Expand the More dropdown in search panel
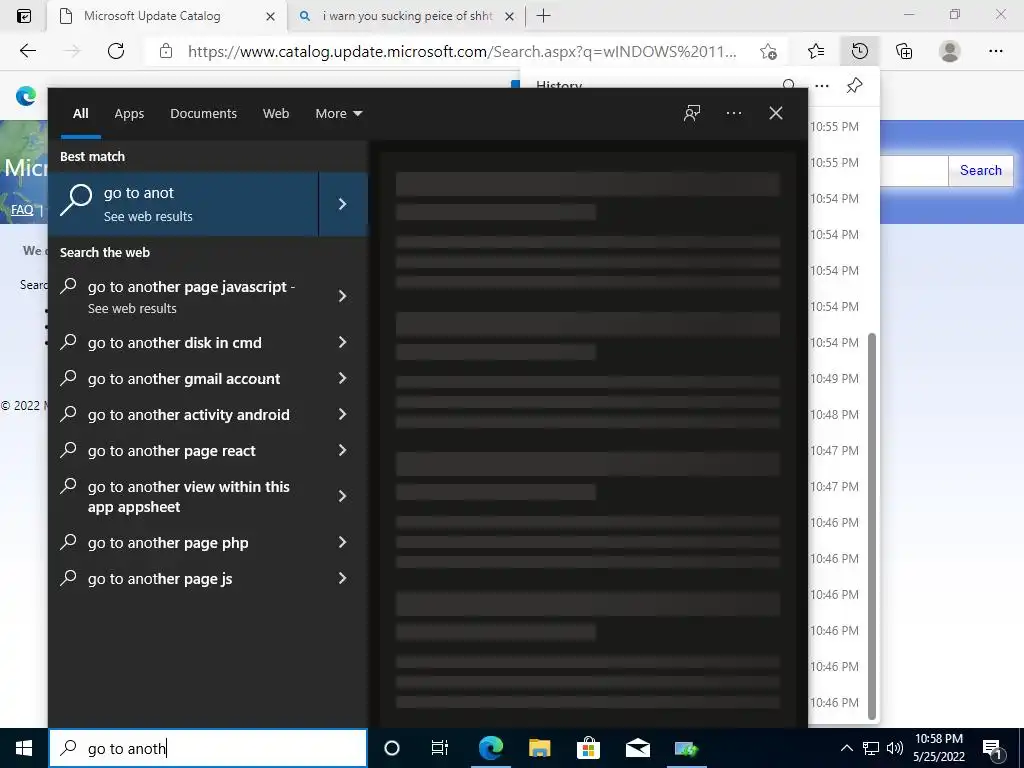The width and height of the screenshot is (1024, 768). (338, 113)
